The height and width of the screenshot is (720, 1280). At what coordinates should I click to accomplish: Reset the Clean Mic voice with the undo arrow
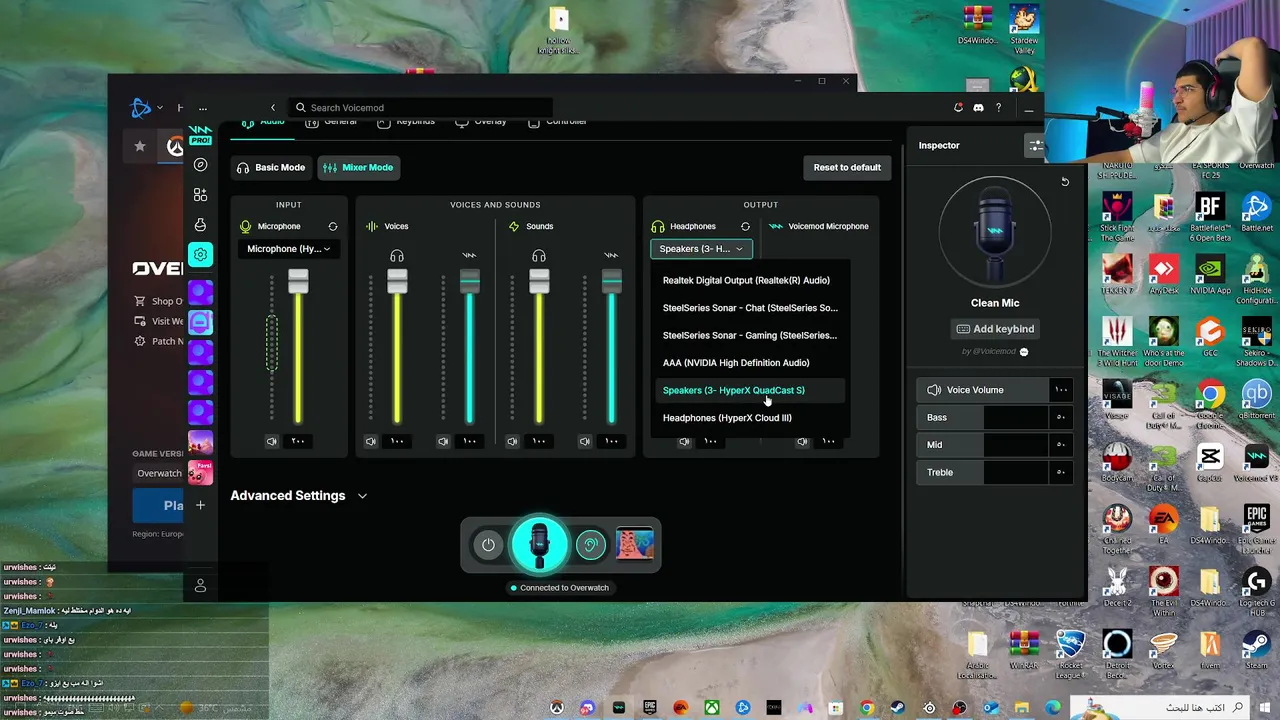(1065, 182)
